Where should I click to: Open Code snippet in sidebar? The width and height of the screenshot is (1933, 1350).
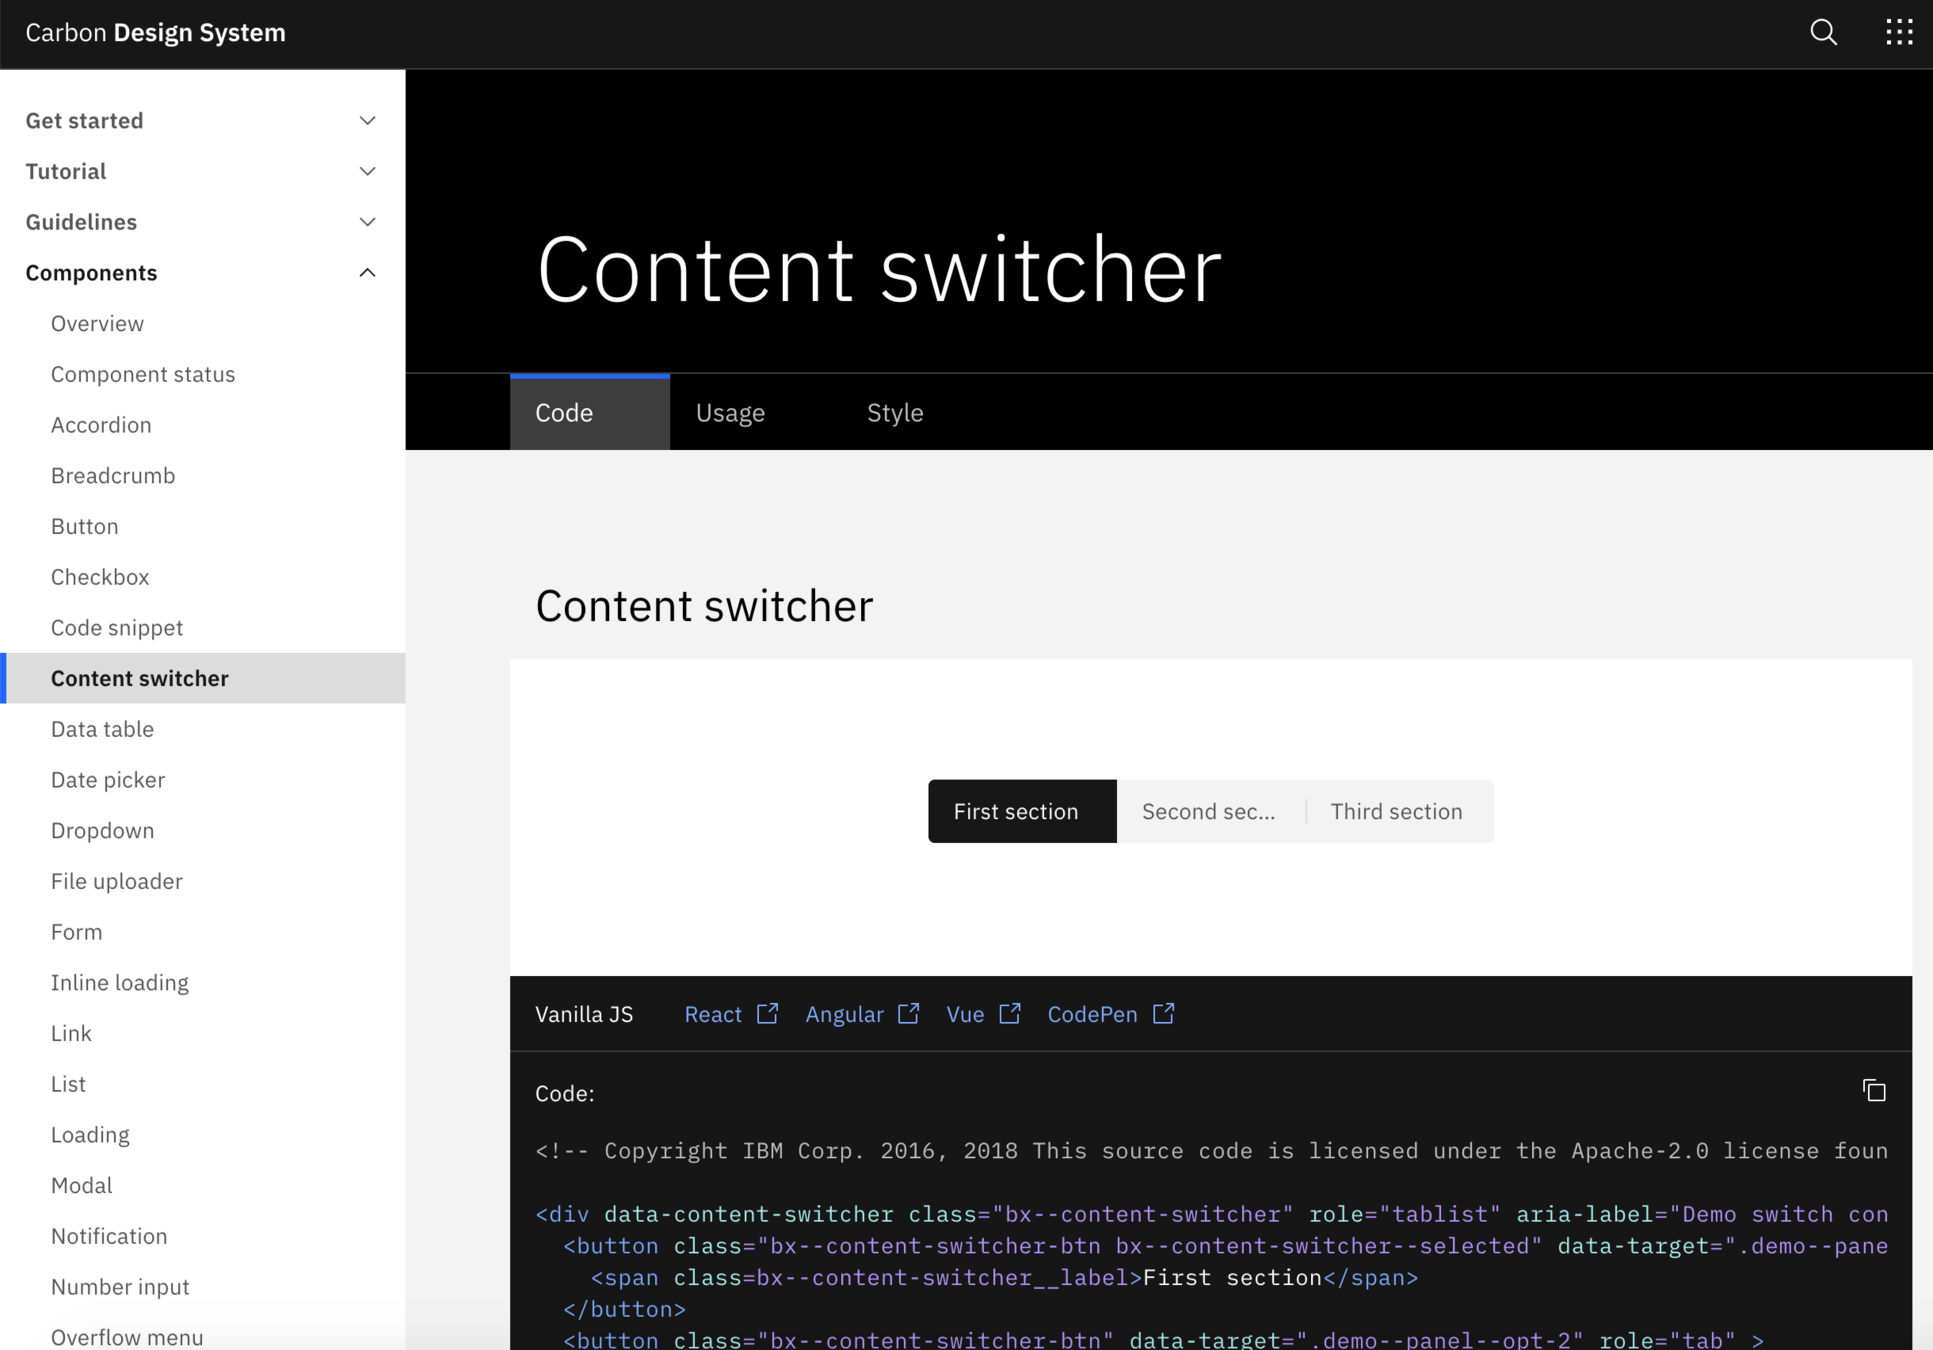click(117, 628)
